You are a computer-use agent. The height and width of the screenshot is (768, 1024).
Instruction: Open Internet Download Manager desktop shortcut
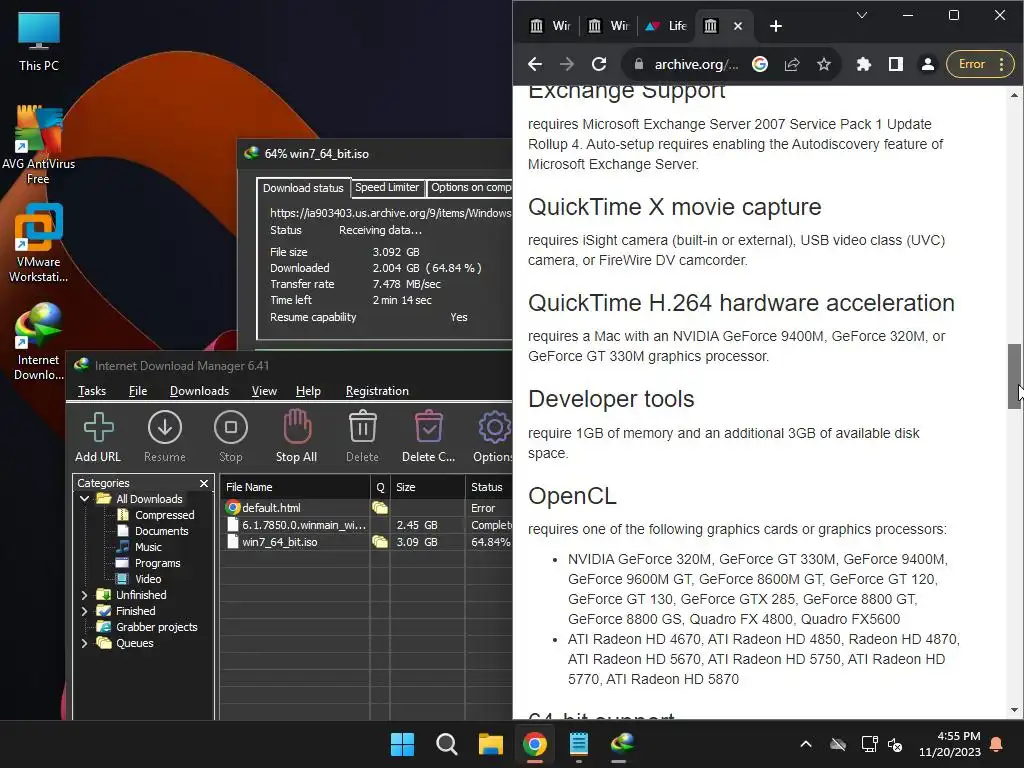pos(39,341)
